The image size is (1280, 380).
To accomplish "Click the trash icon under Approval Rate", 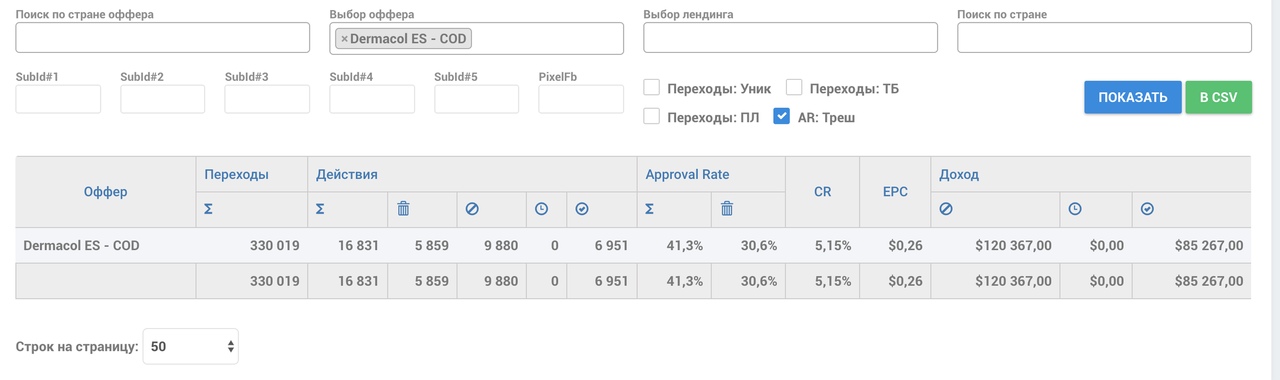I will click(x=727, y=209).
